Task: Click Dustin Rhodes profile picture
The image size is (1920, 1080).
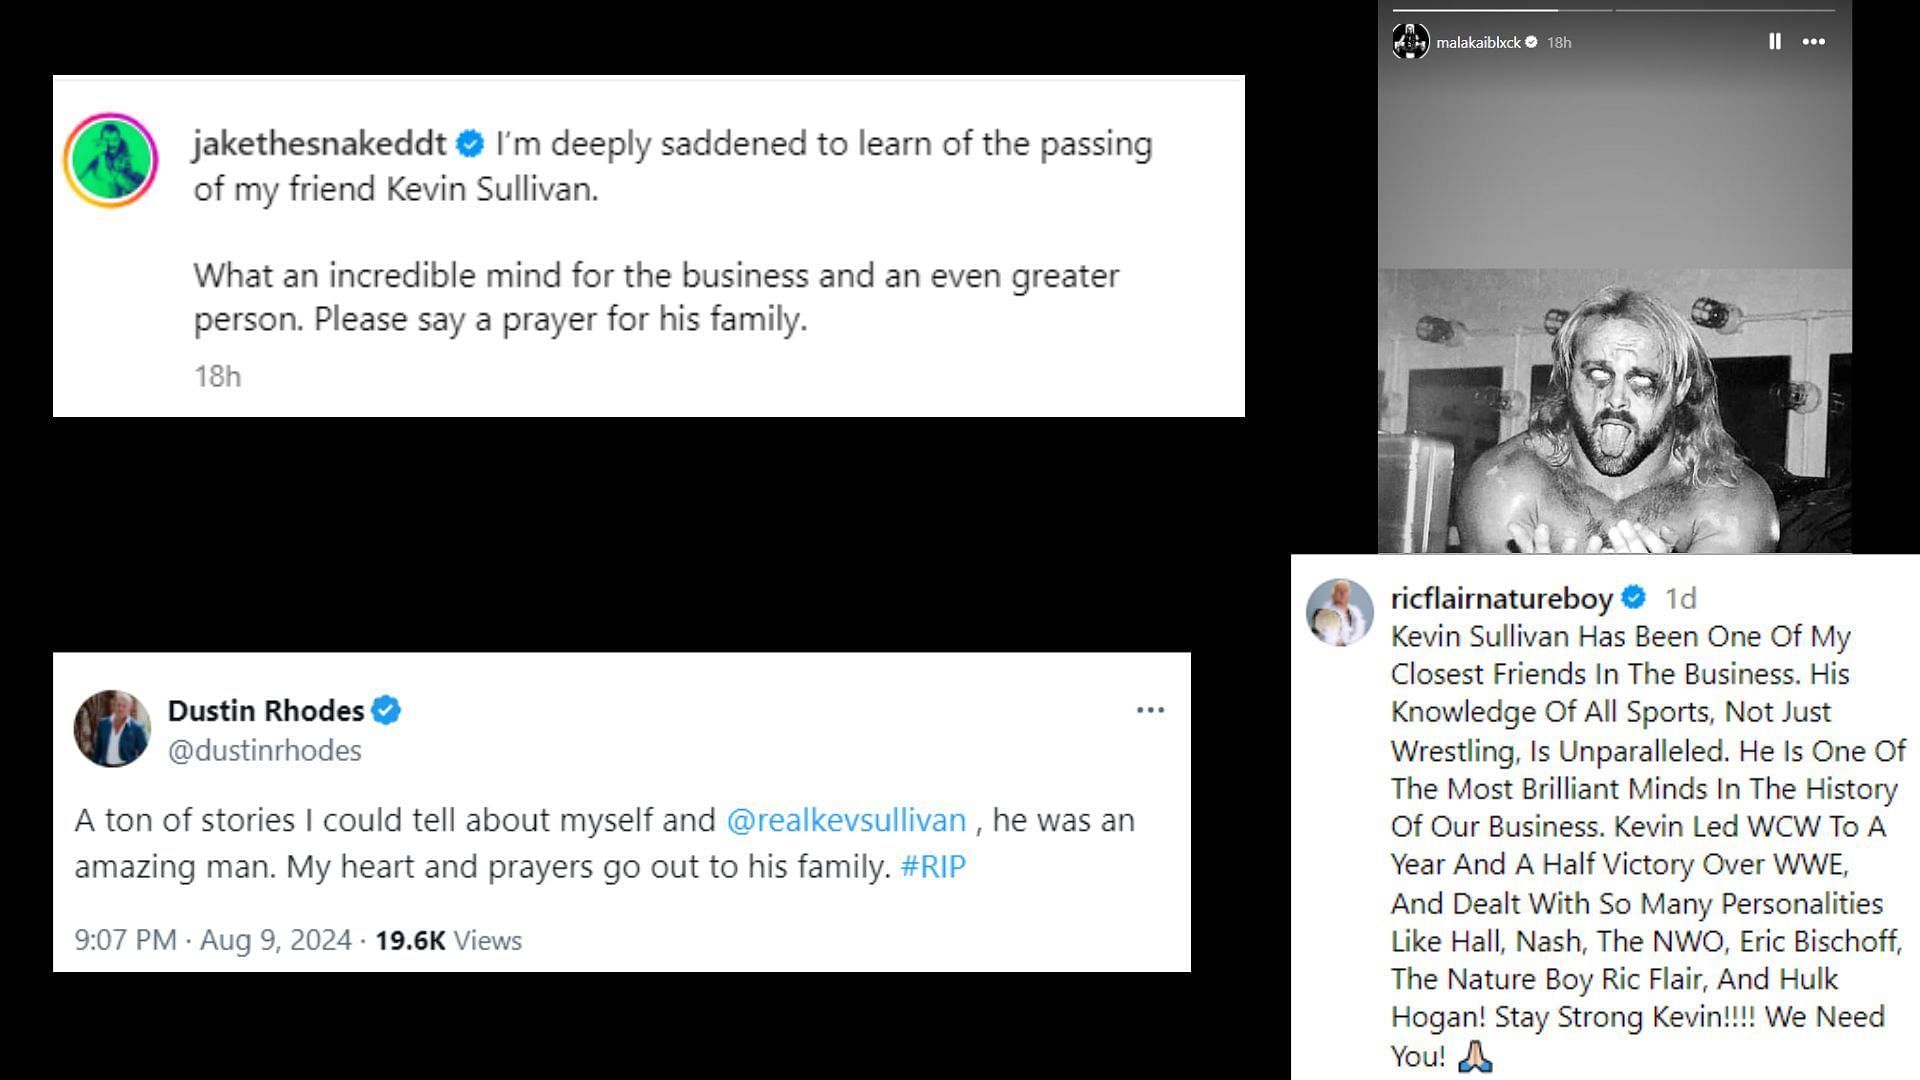Action: pyautogui.click(x=112, y=728)
